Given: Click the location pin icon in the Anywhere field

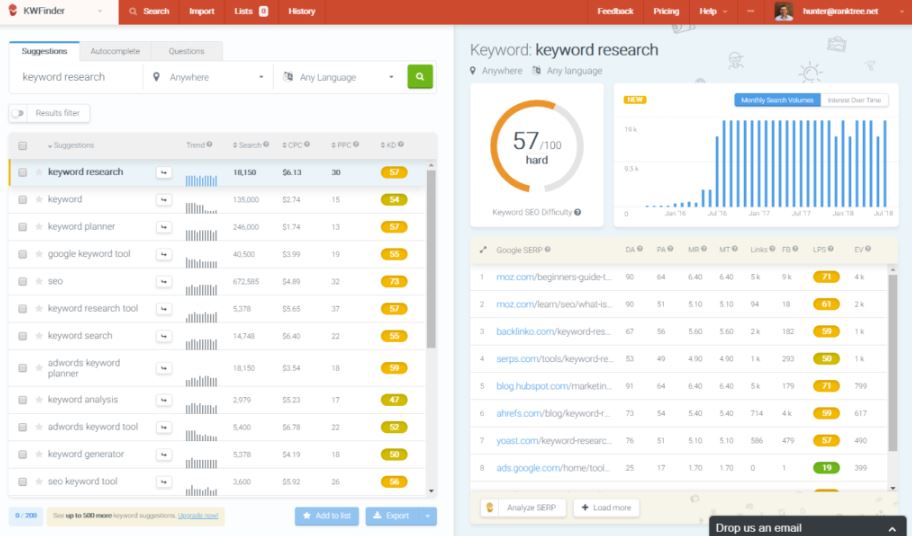Looking at the screenshot, I should pyautogui.click(x=156, y=77).
